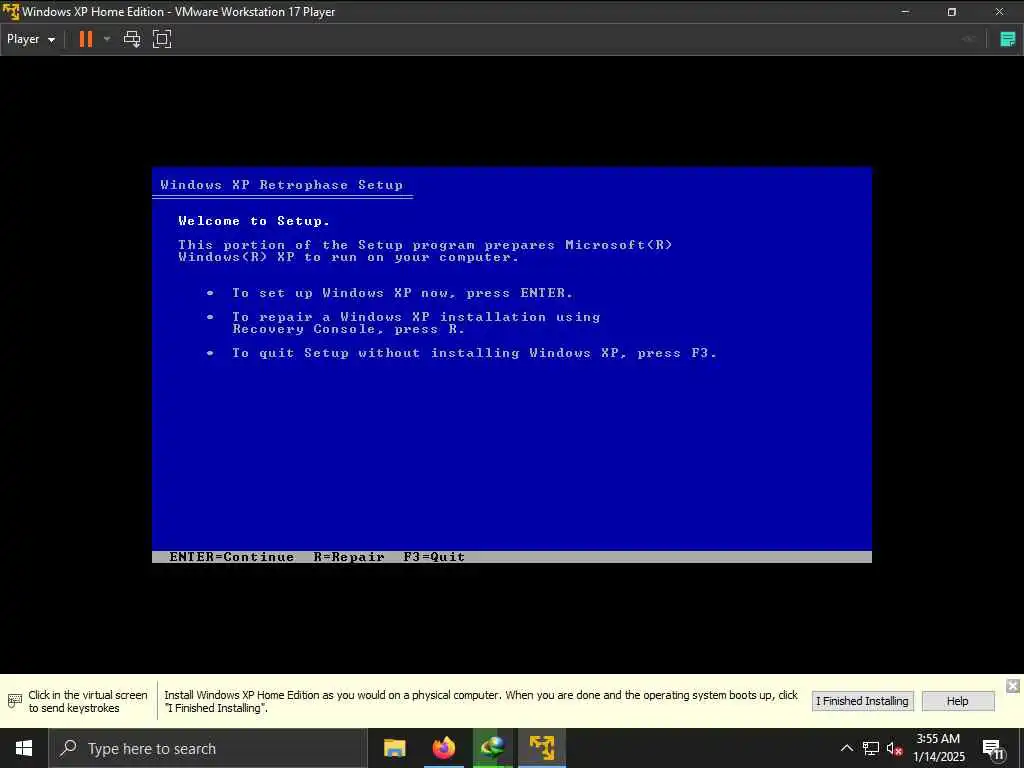
Task: Open the notification center icon
Action: tap(993, 749)
